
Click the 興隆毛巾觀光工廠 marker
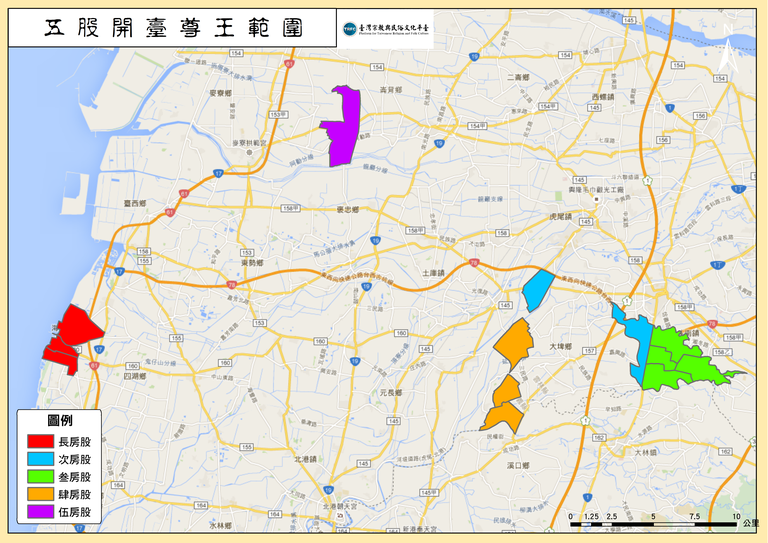[597, 199]
